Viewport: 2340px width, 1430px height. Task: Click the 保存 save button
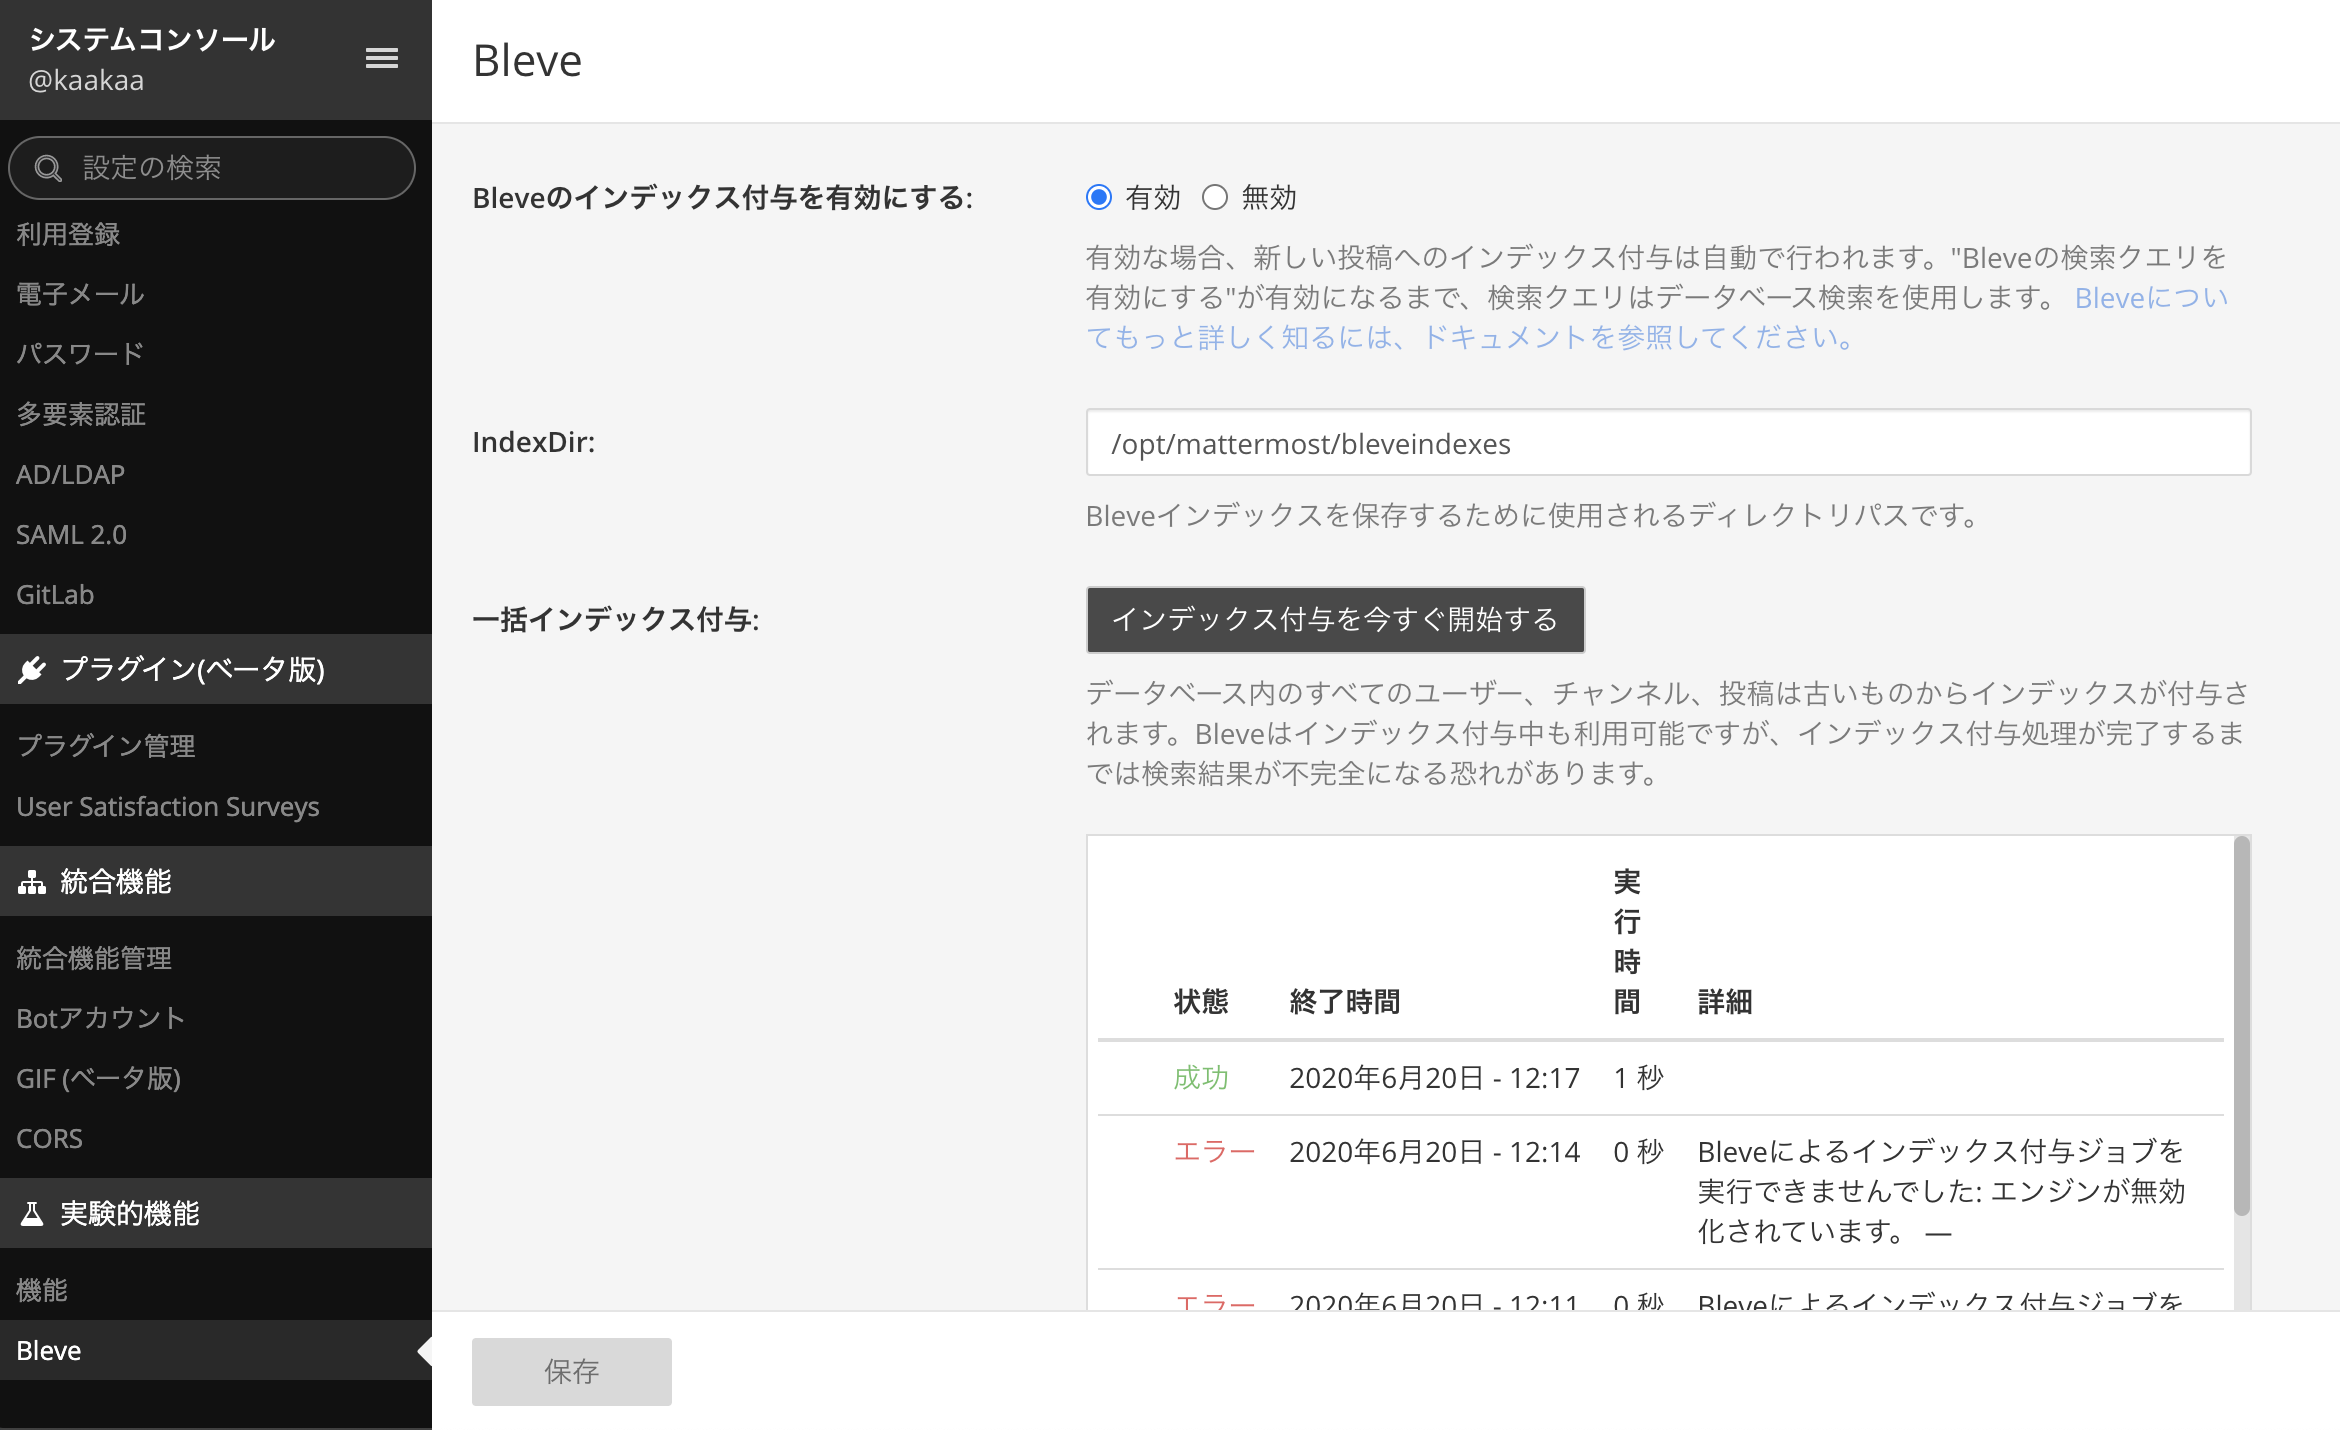pos(572,1371)
